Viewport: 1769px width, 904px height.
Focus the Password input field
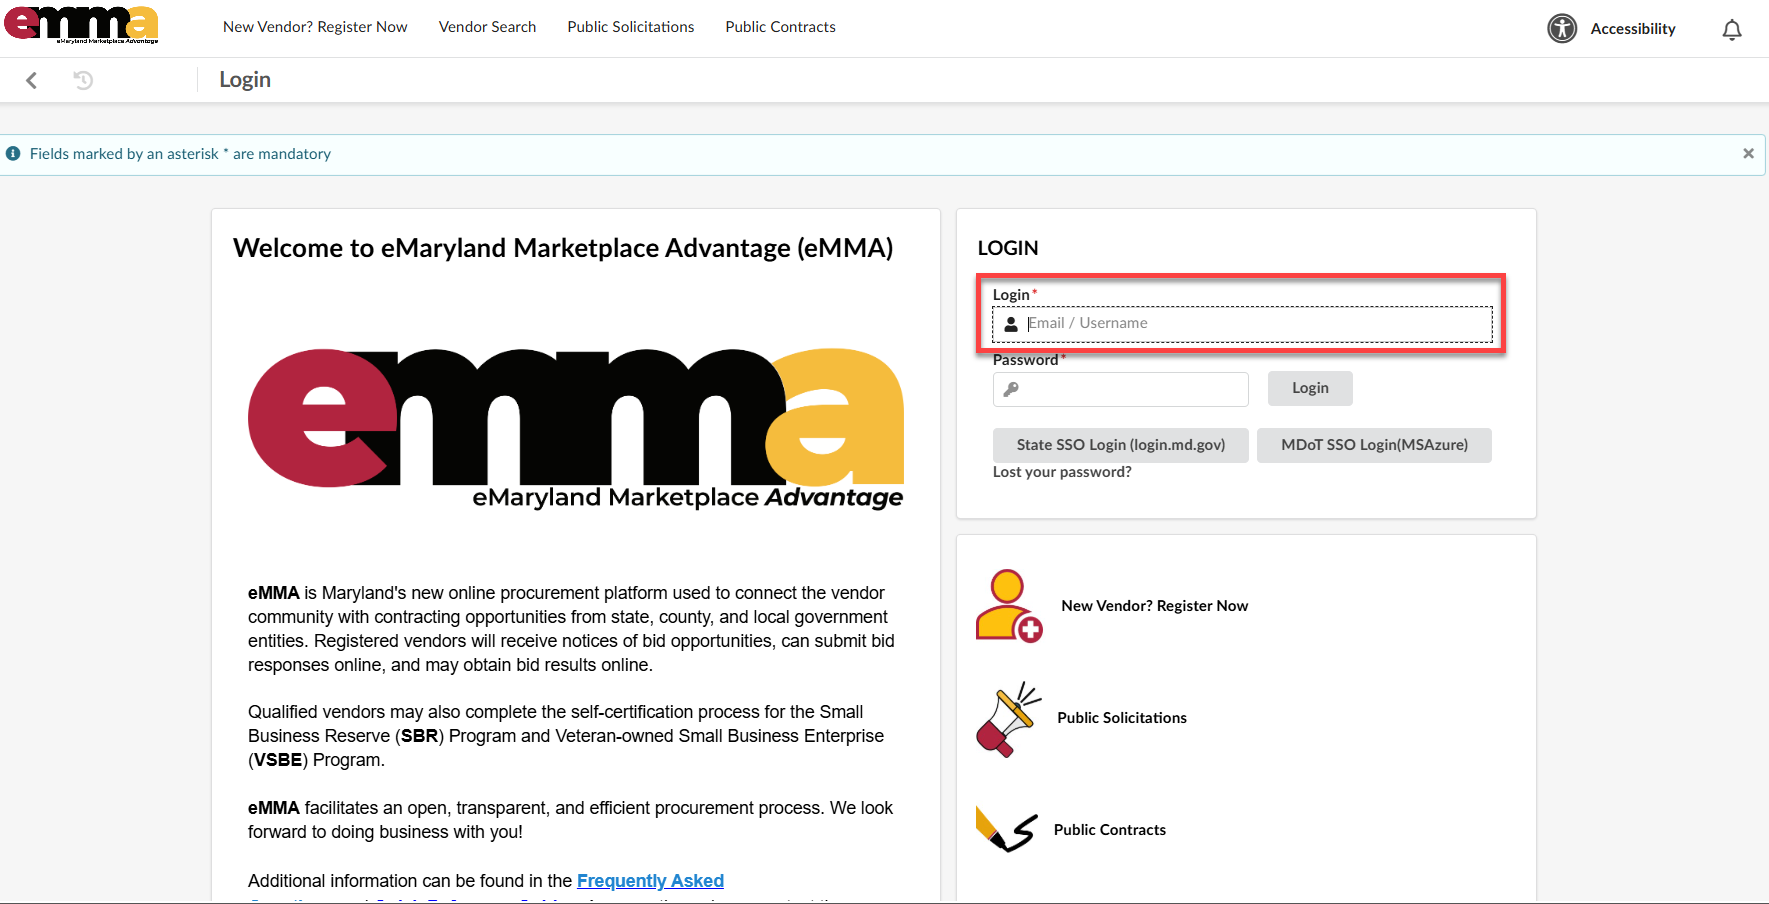coord(1121,389)
